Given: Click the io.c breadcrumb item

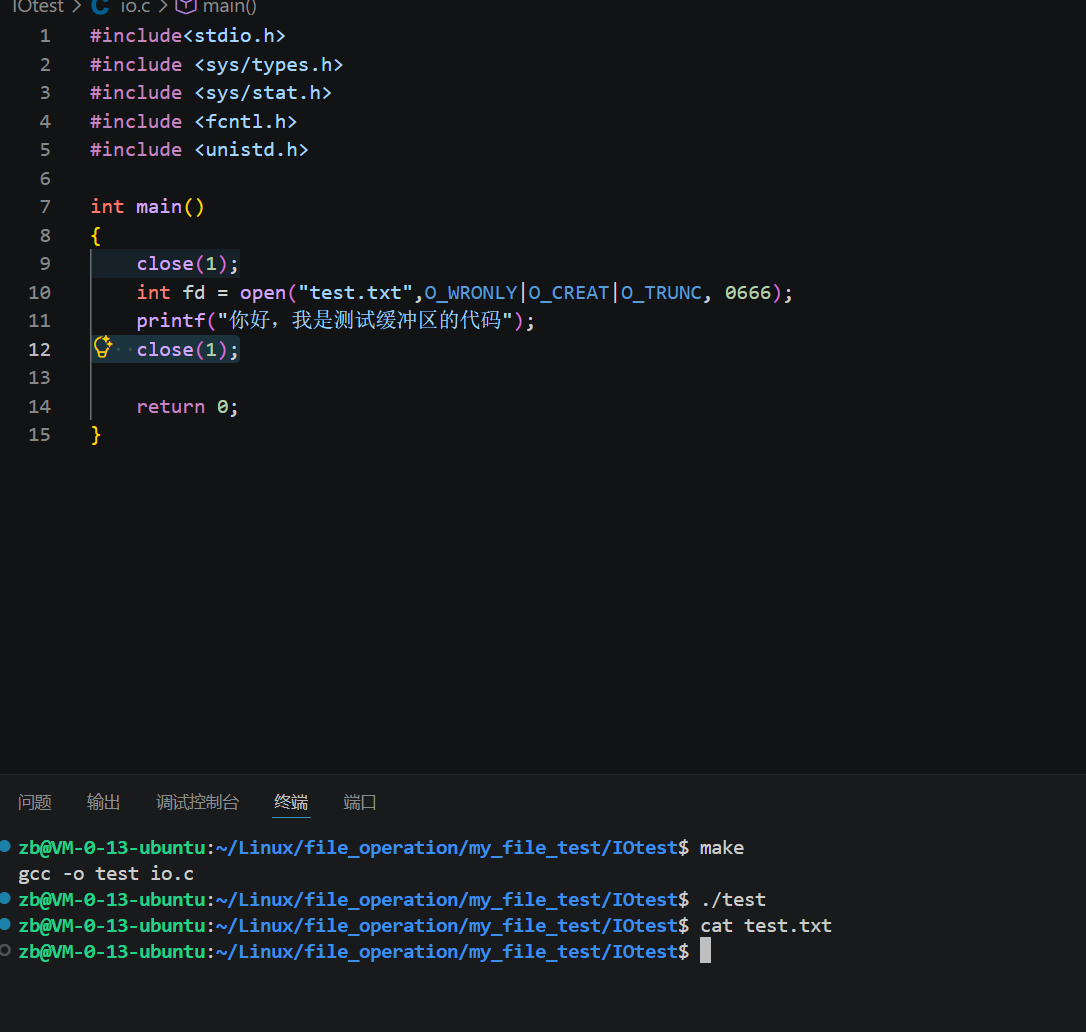Looking at the screenshot, I should click(135, 7).
